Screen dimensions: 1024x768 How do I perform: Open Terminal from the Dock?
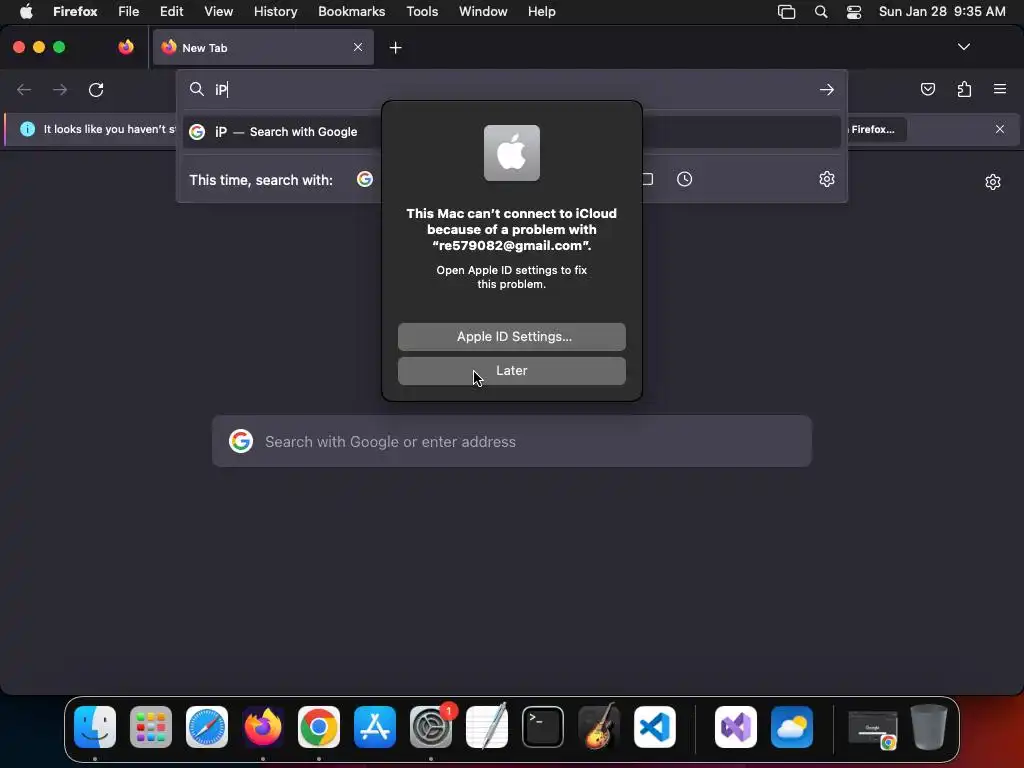[x=543, y=726]
